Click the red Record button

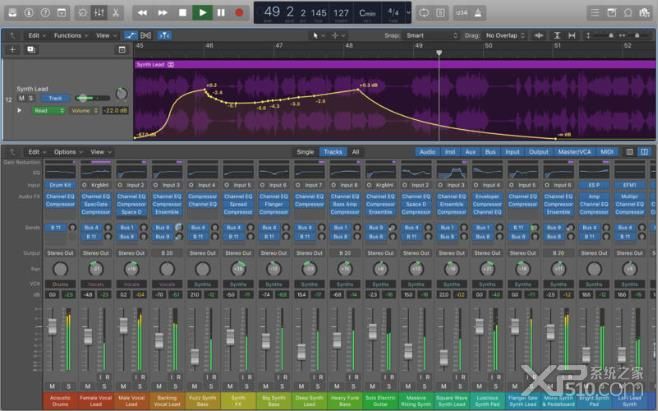point(239,13)
